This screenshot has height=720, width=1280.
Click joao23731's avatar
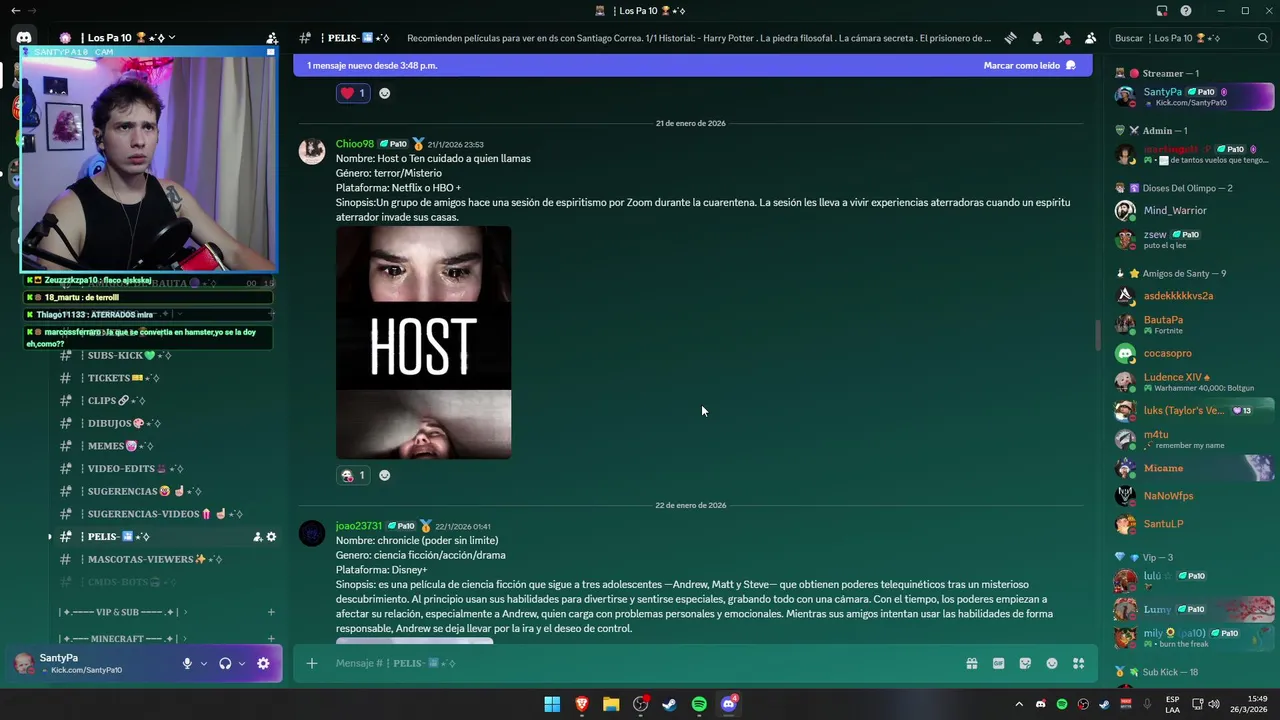(312, 533)
